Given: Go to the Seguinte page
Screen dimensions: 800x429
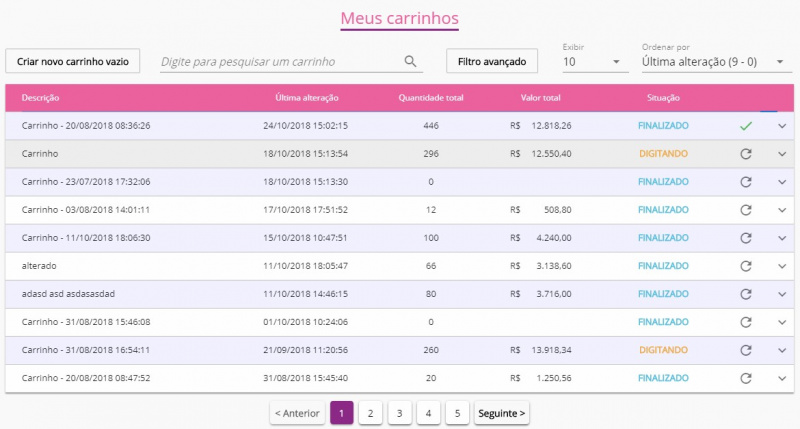Looking at the screenshot, I should [x=502, y=413].
